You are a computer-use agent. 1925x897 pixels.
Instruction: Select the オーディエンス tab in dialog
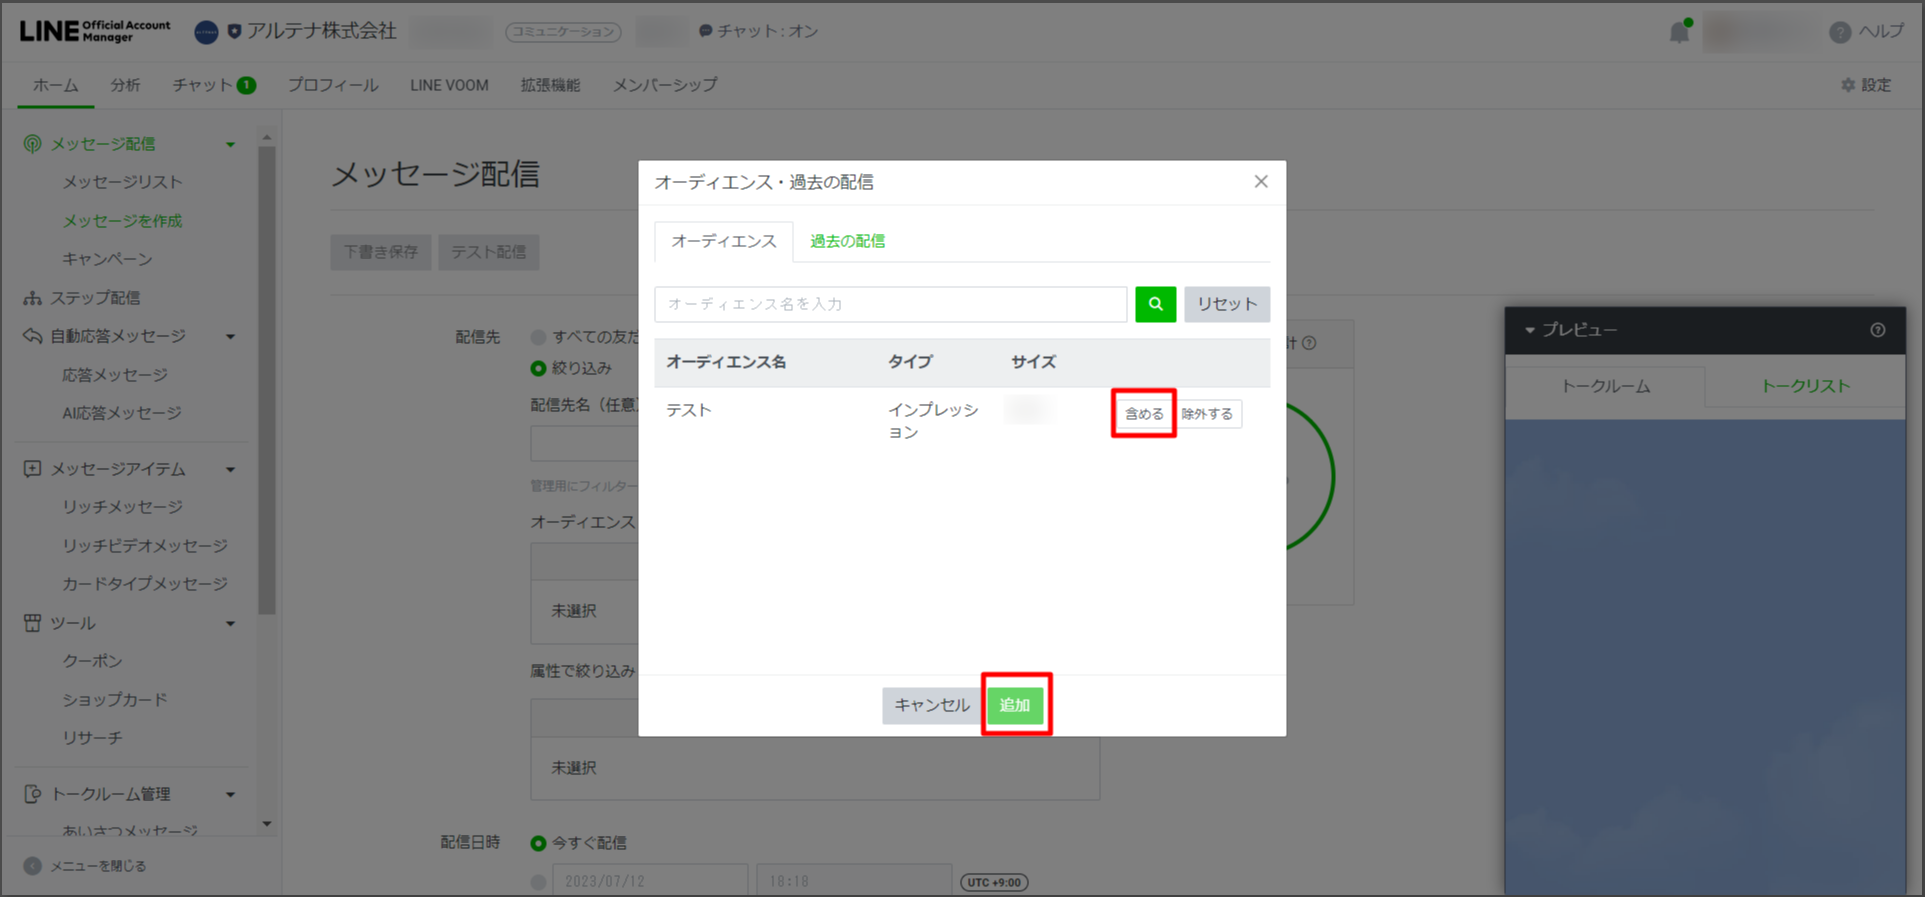(724, 241)
